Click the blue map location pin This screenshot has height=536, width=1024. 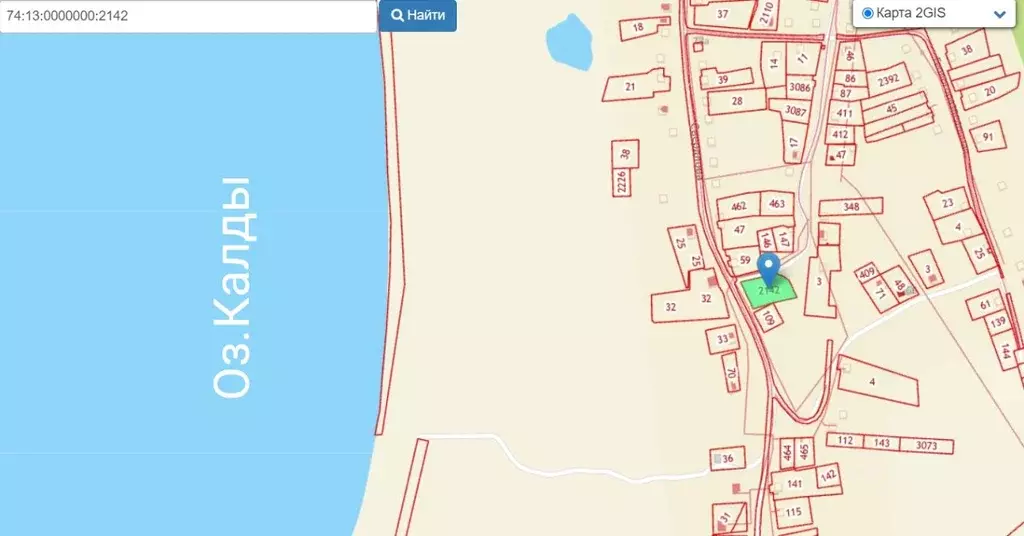(769, 270)
